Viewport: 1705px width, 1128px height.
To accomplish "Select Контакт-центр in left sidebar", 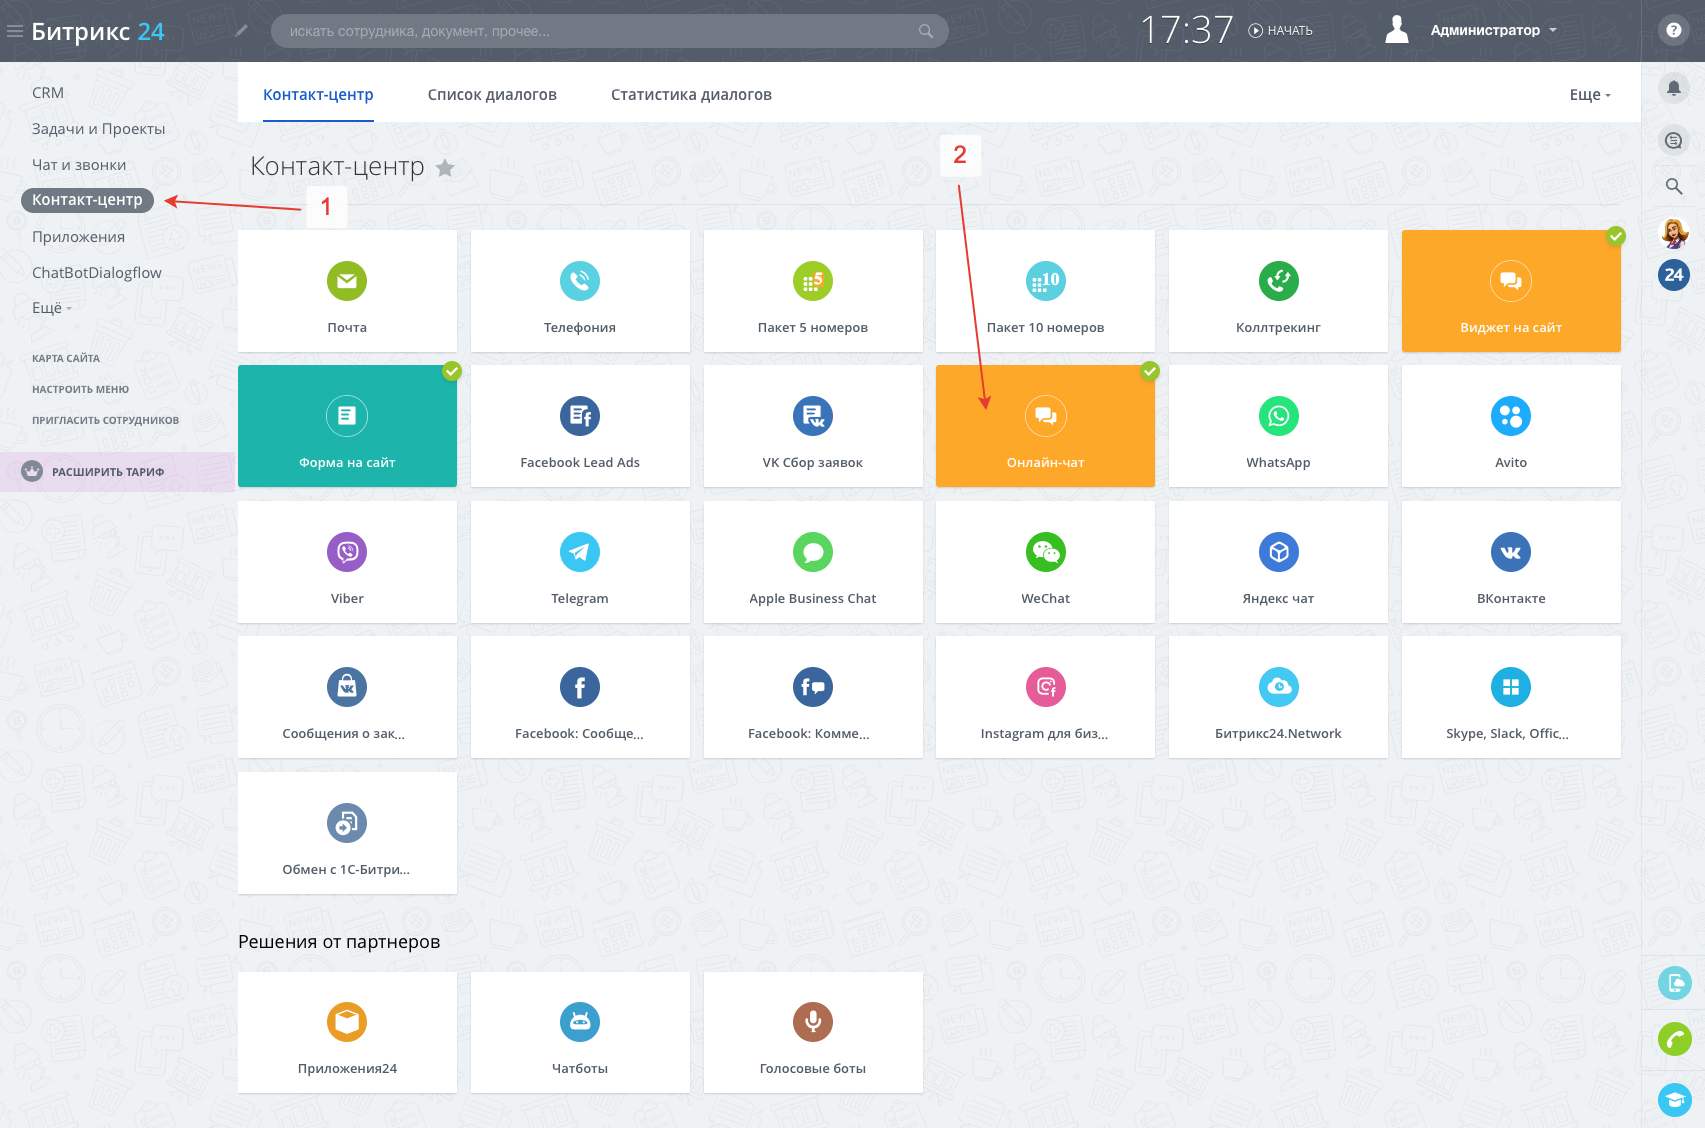I will pyautogui.click(x=87, y=200).
